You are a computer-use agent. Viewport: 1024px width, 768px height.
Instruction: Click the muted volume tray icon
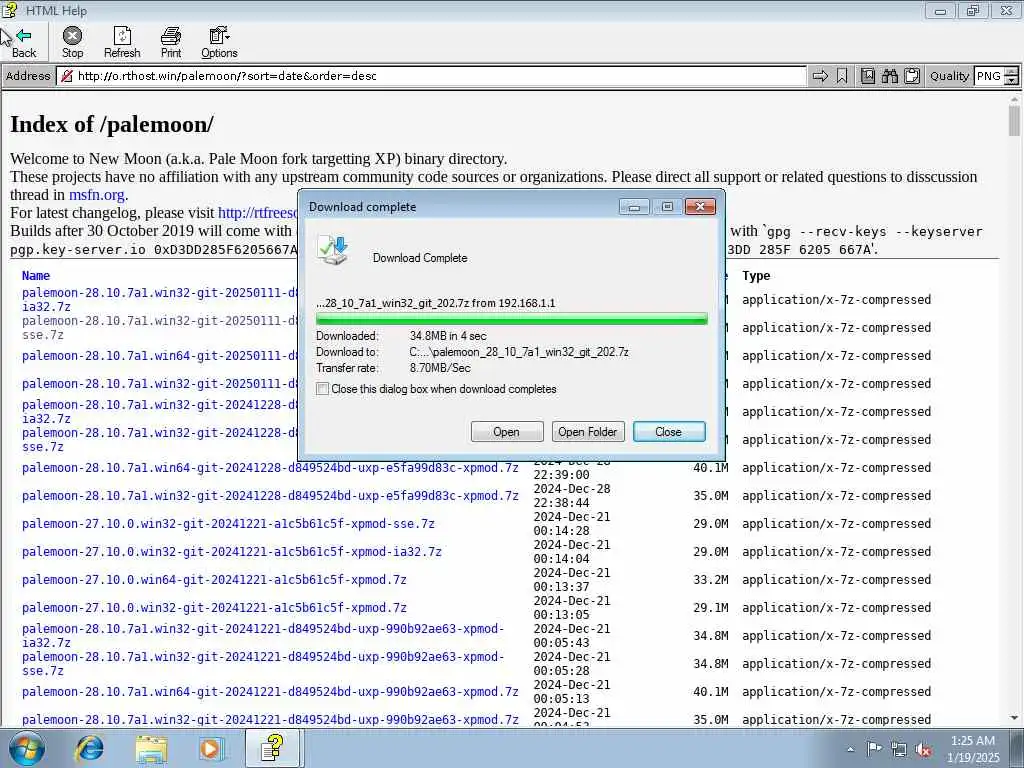[x=923, y=749]
